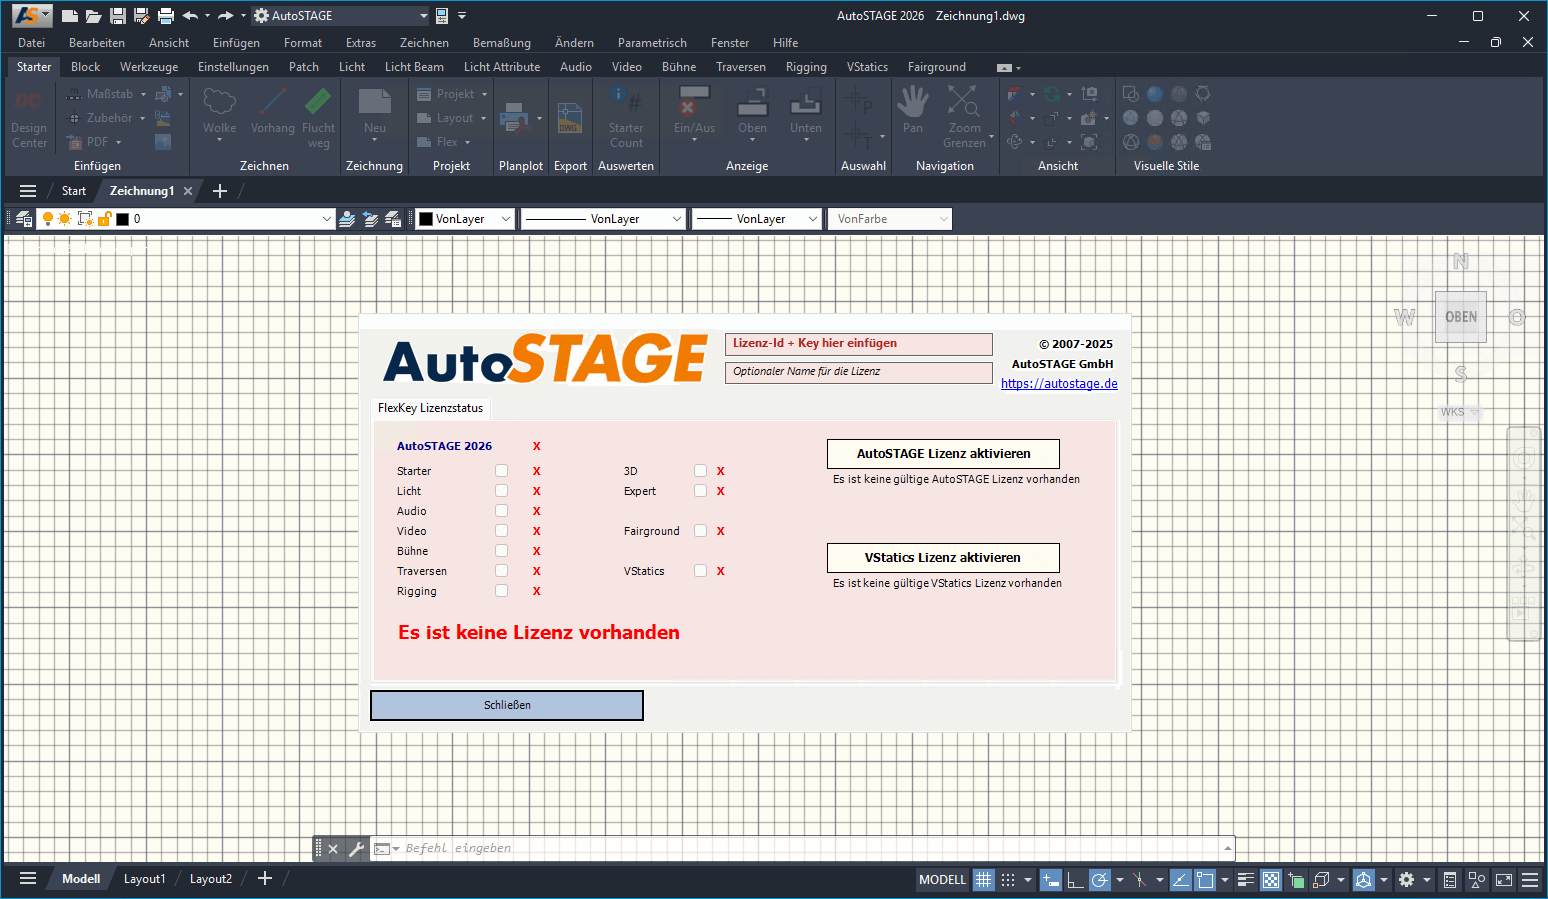Check the VStatics license checkbox
This screenshot has height=899, width=1548.
pyautogui.click(x=701, y=571)
